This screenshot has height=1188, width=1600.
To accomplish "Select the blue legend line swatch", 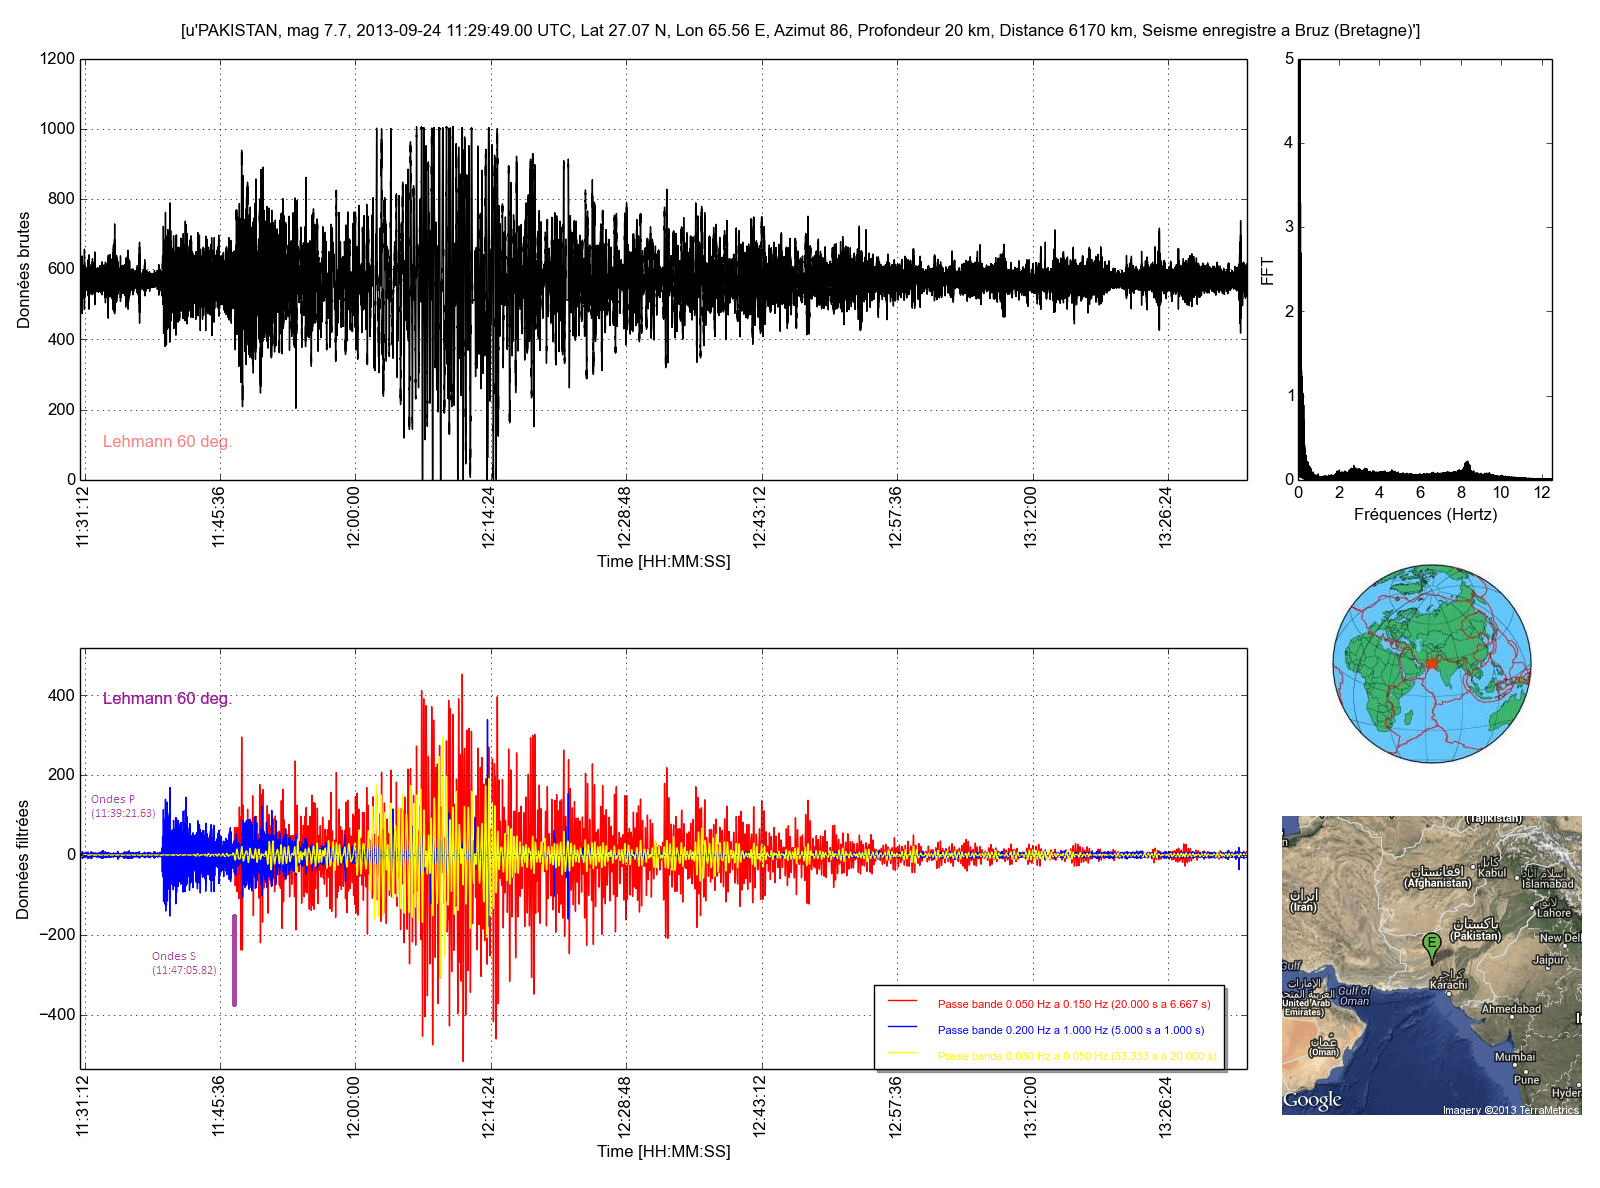I will pyautogui.click(x=902, y=1027).
